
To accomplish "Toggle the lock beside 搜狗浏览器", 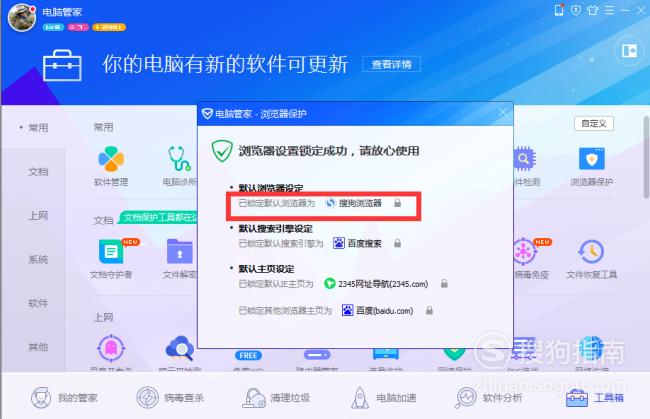I will tap(397, 203).
